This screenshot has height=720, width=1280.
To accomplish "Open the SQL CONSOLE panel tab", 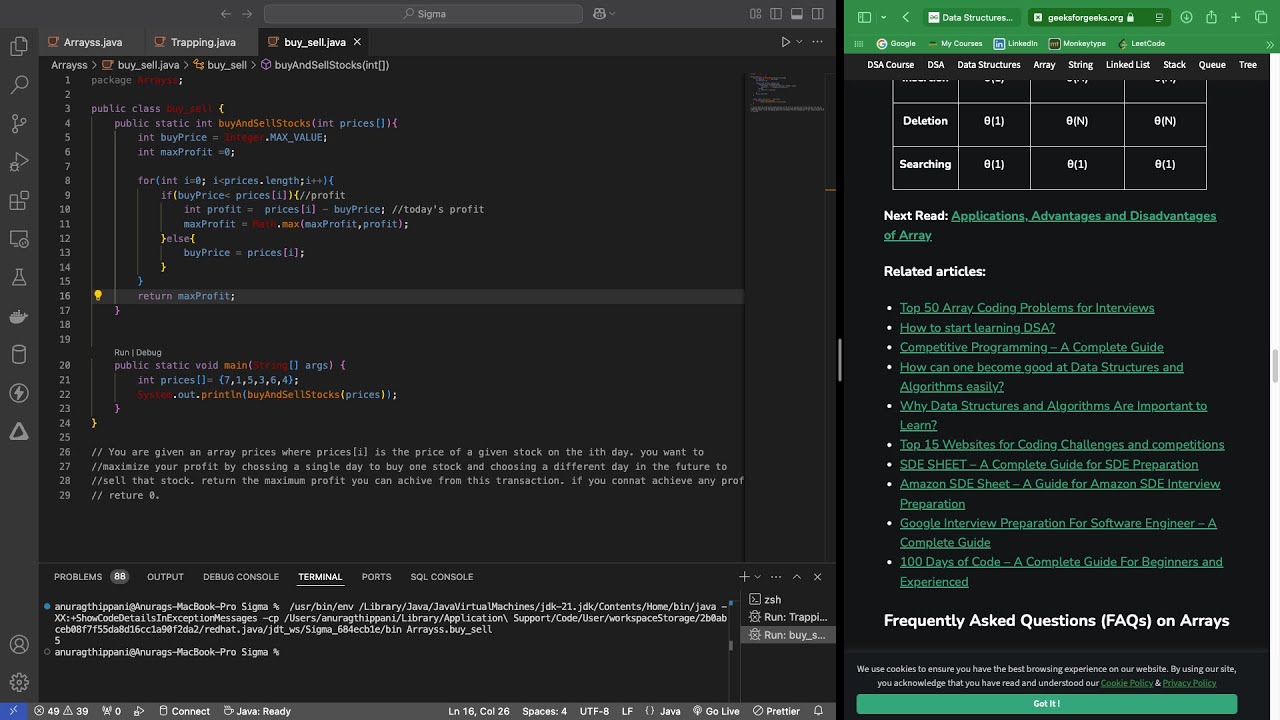I will coord(442,577).
